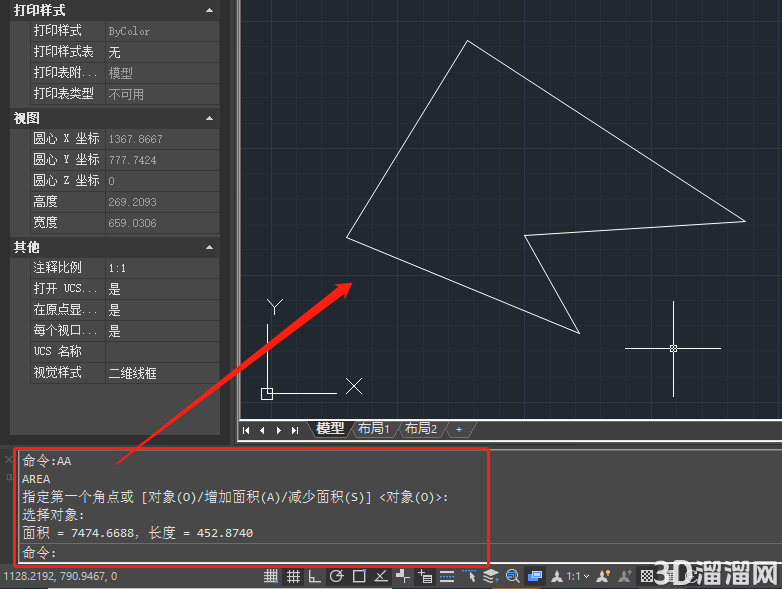
Task: Click the 宽度 value 659.0306
Action: tap(162, 222)
